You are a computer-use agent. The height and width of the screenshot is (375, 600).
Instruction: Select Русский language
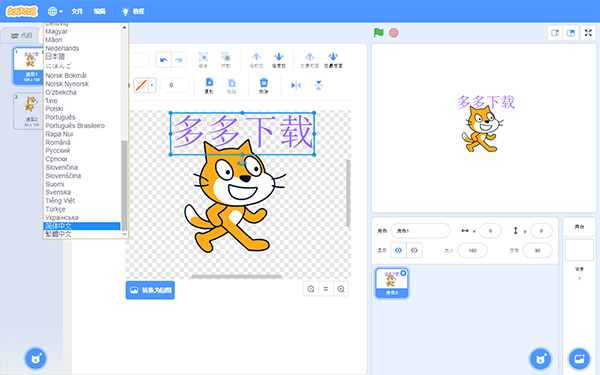(x=58, y=150)
